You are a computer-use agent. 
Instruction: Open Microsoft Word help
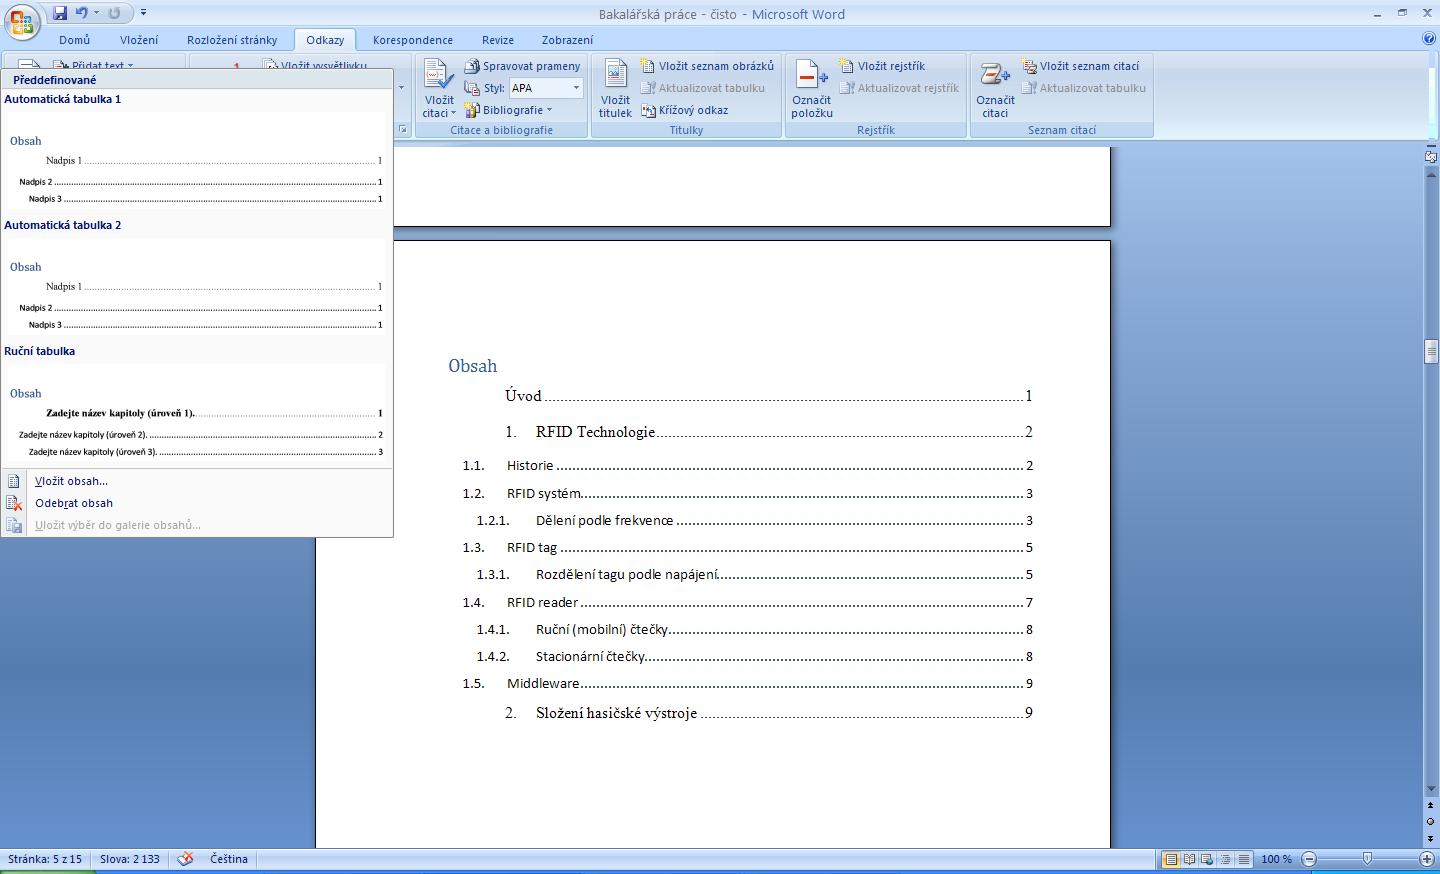(x=1429, y=39)
